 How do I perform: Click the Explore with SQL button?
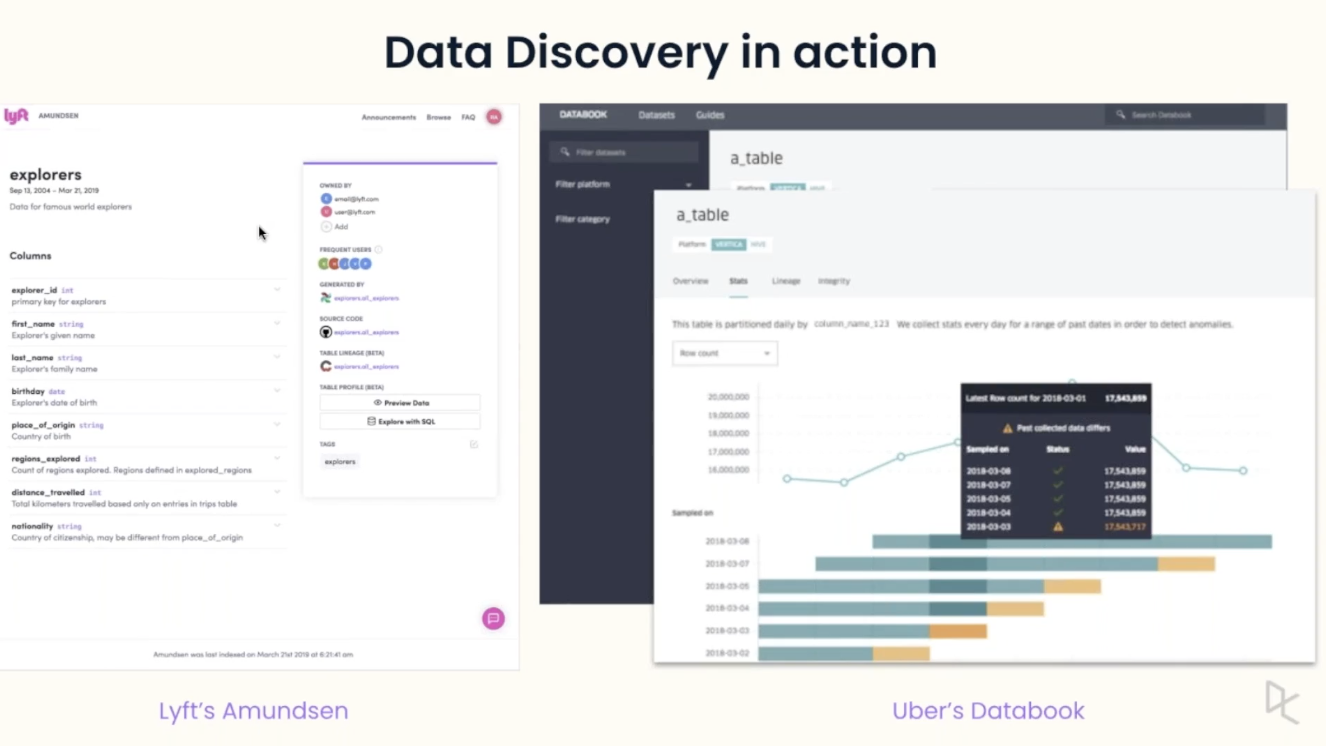tap(400, 422)
